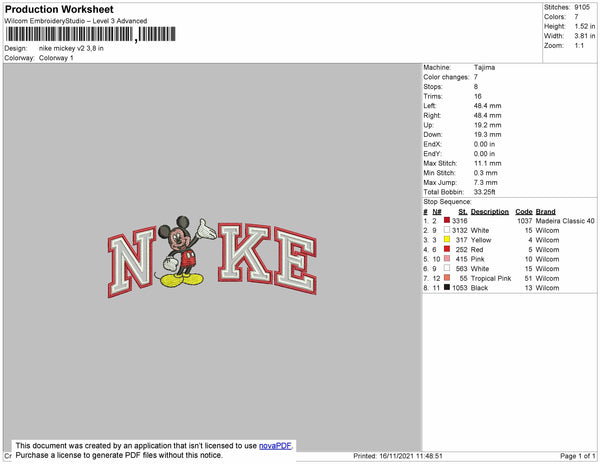Select the Up value 19.2 mm
Viewport: 600px width, 464px height.
click(488, 125)
